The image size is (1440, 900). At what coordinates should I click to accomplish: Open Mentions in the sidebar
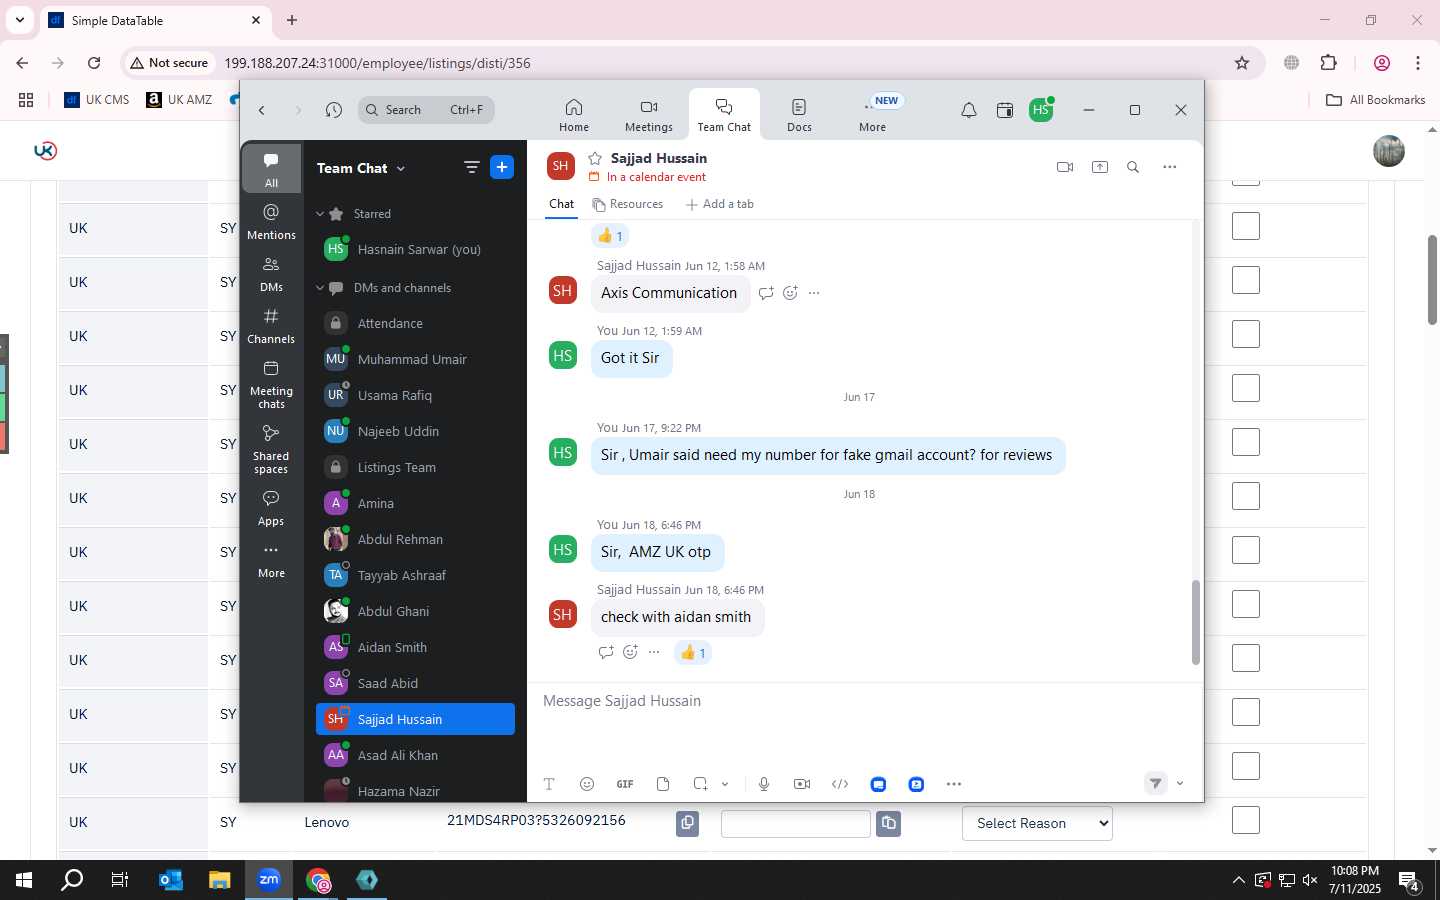pyautogui.click(x=271, y=221)
